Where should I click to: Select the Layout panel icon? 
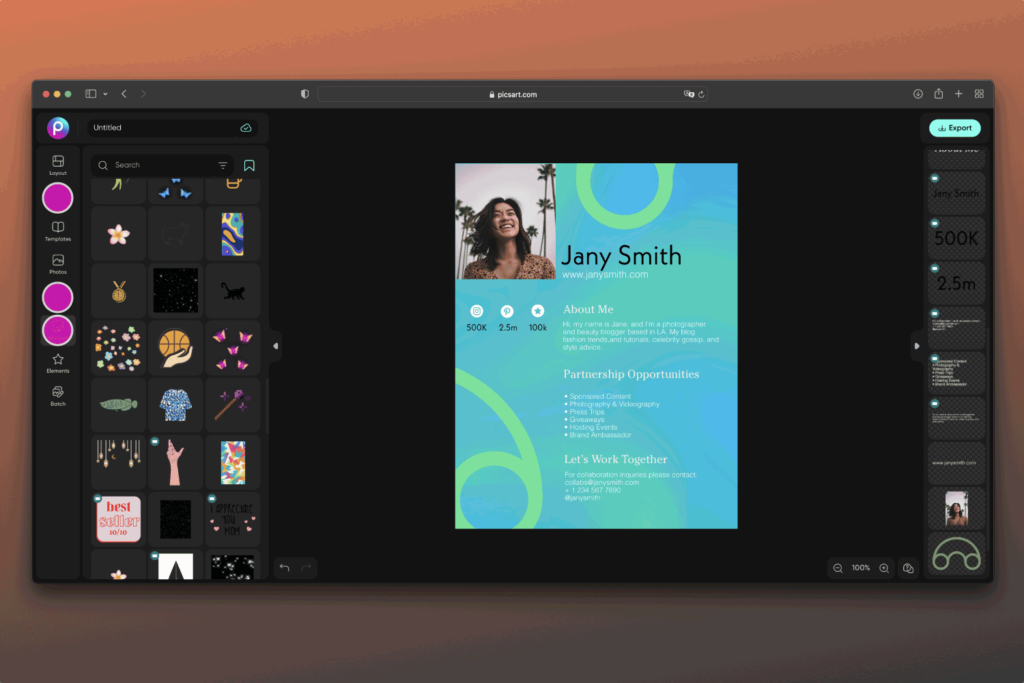click(57, 162)
